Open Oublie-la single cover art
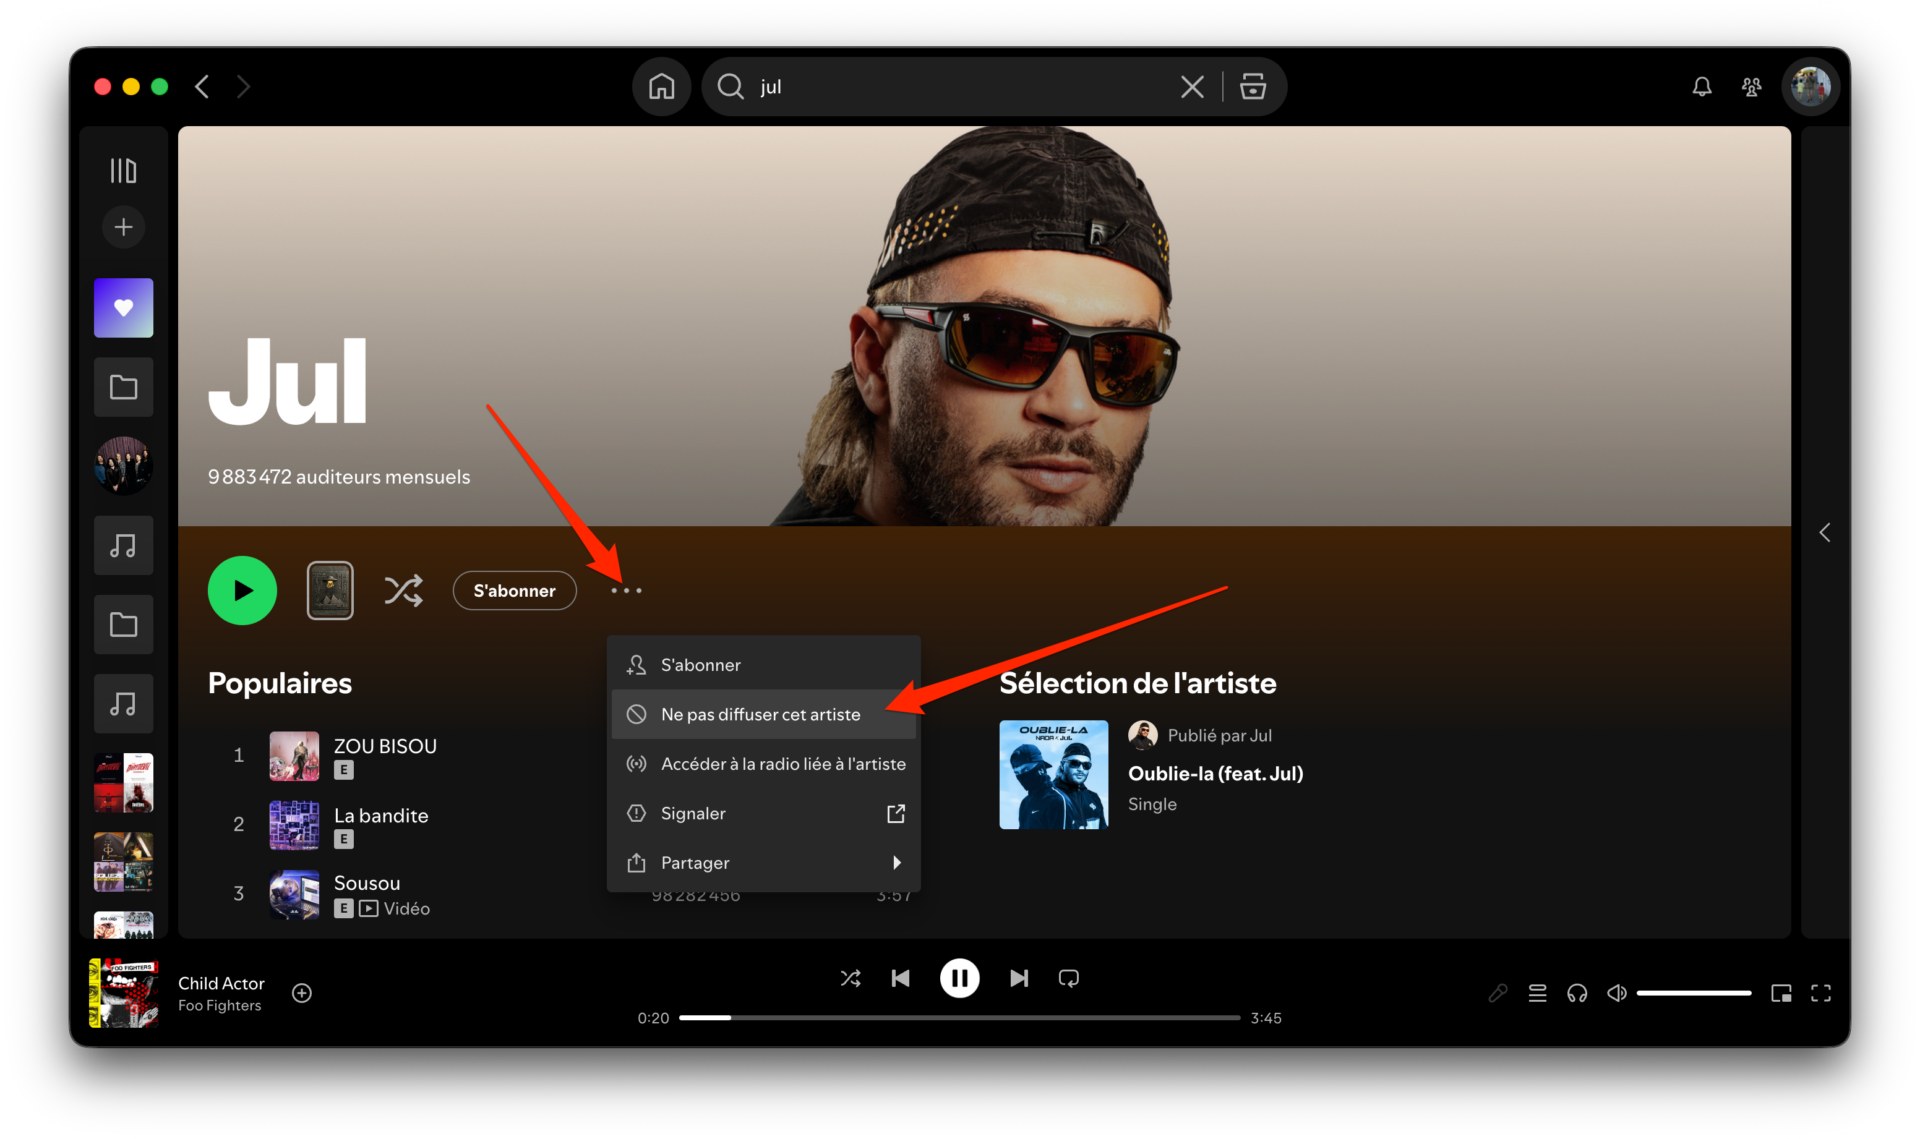Screen dimensions: 1920x1139 point(1053,775)
